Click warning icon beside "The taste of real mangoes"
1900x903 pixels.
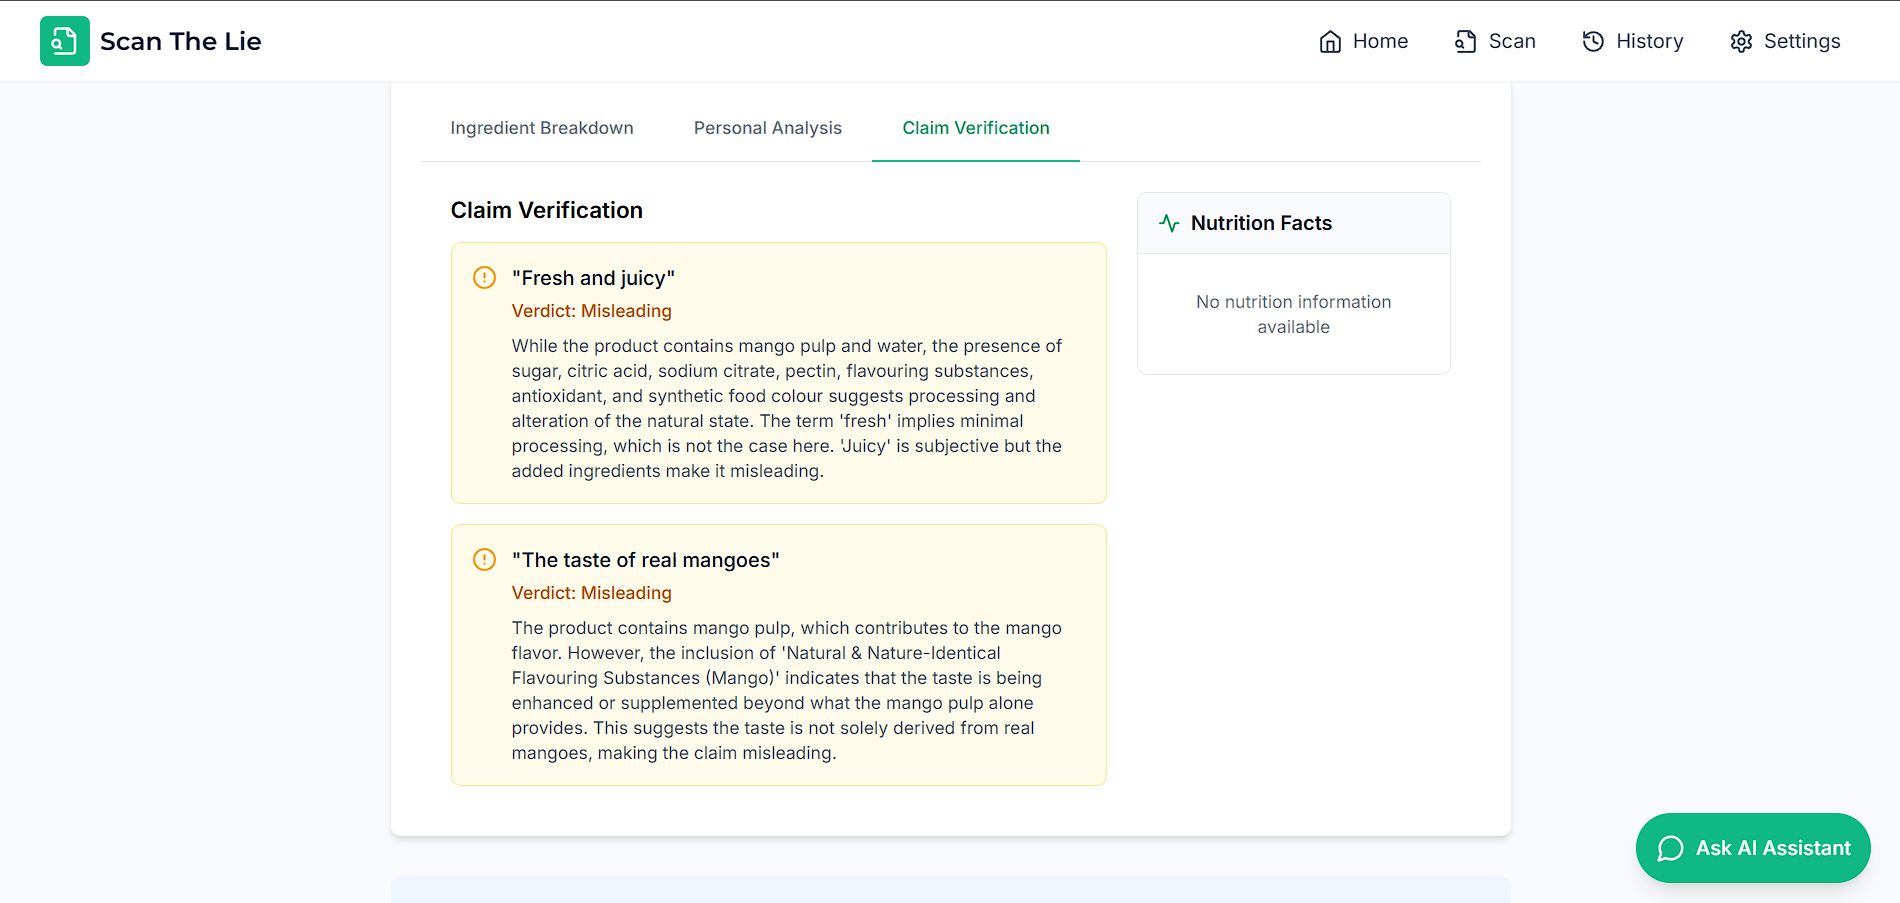click(x=484, y=559)
